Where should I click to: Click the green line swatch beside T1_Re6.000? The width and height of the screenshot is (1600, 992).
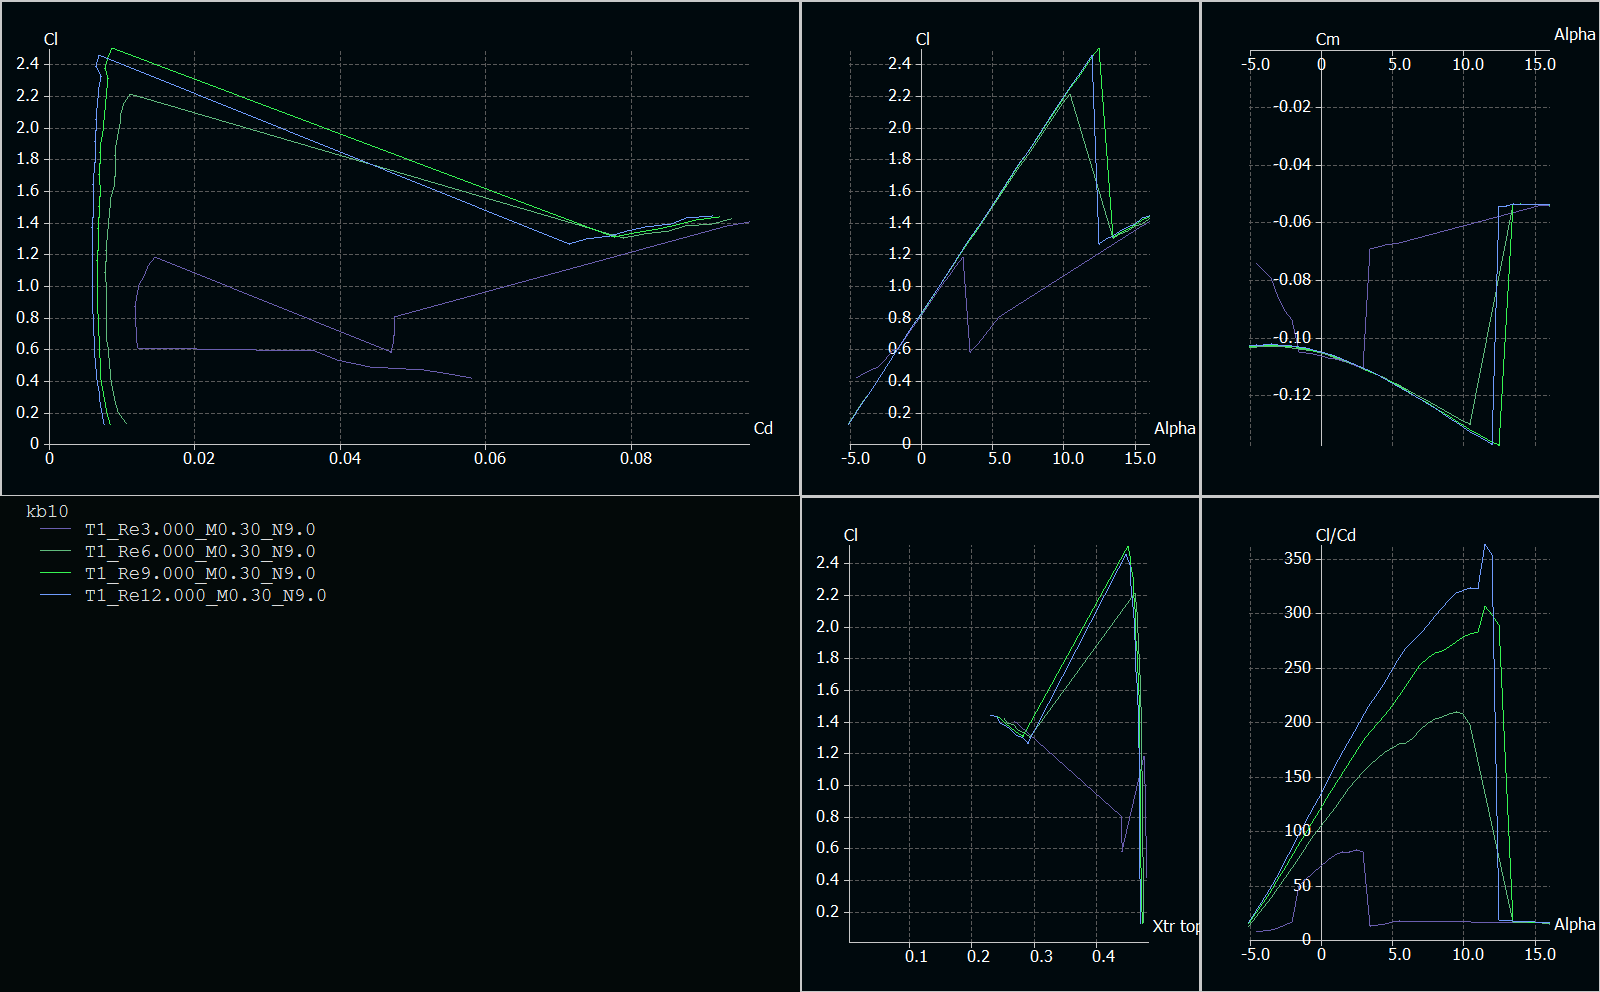[x=55, y=552]
